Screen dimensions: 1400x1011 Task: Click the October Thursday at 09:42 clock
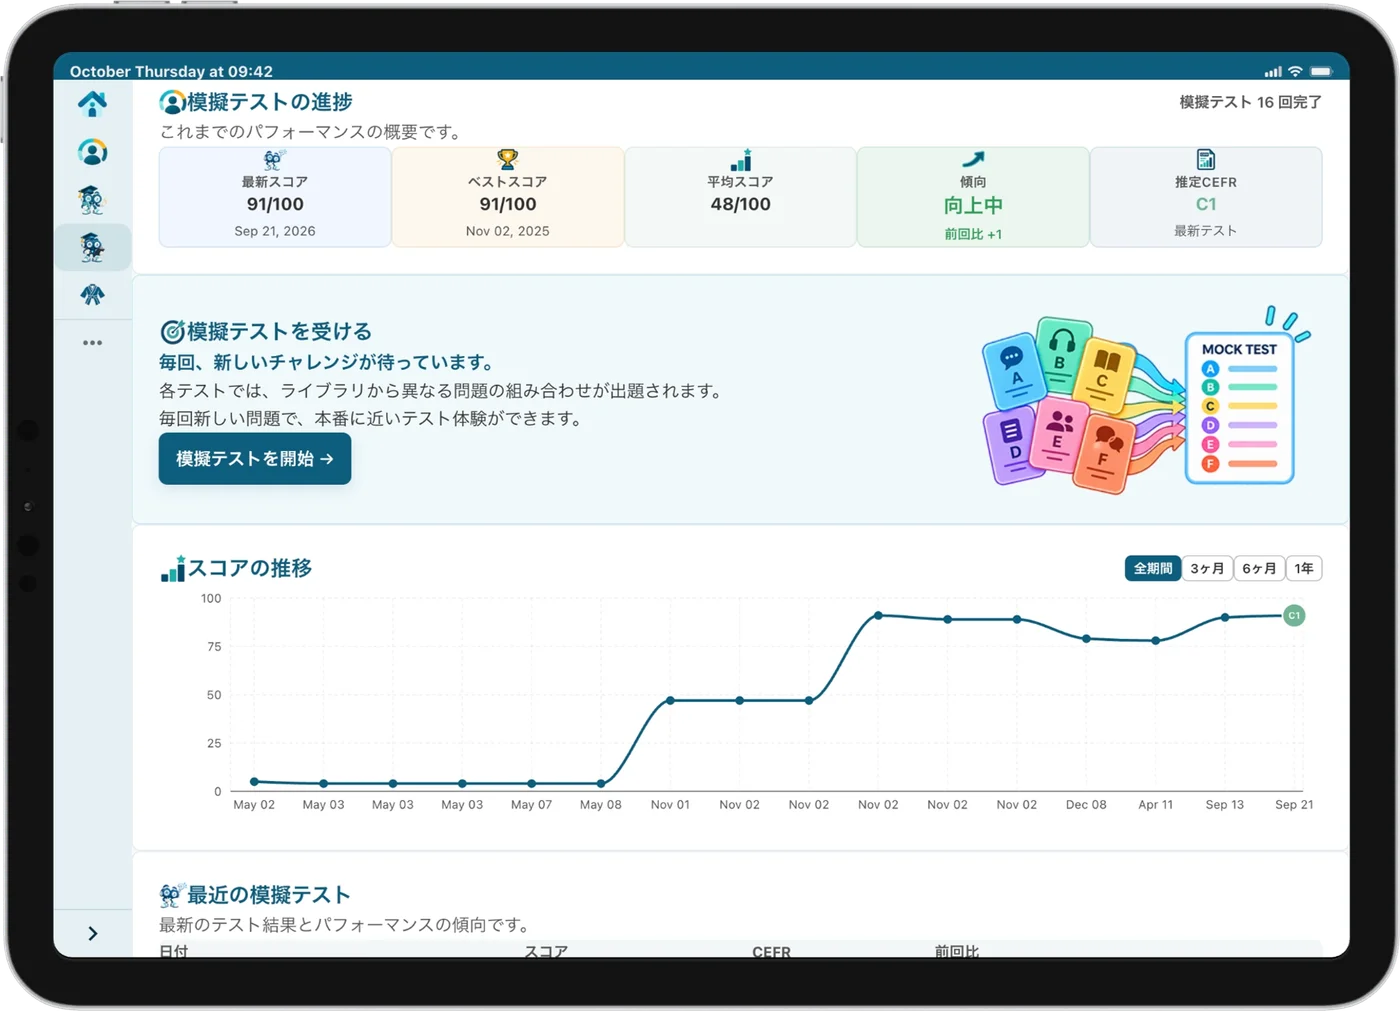(171, 71)
